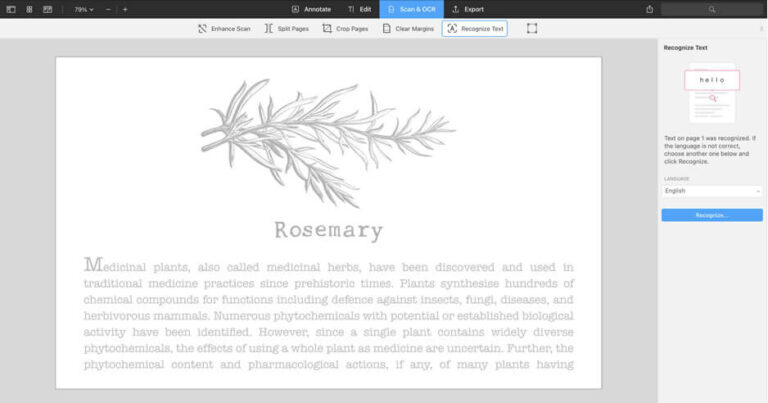Open the Export tab
Viewport: 768px width, 403px height.
(x=468, y=9)
